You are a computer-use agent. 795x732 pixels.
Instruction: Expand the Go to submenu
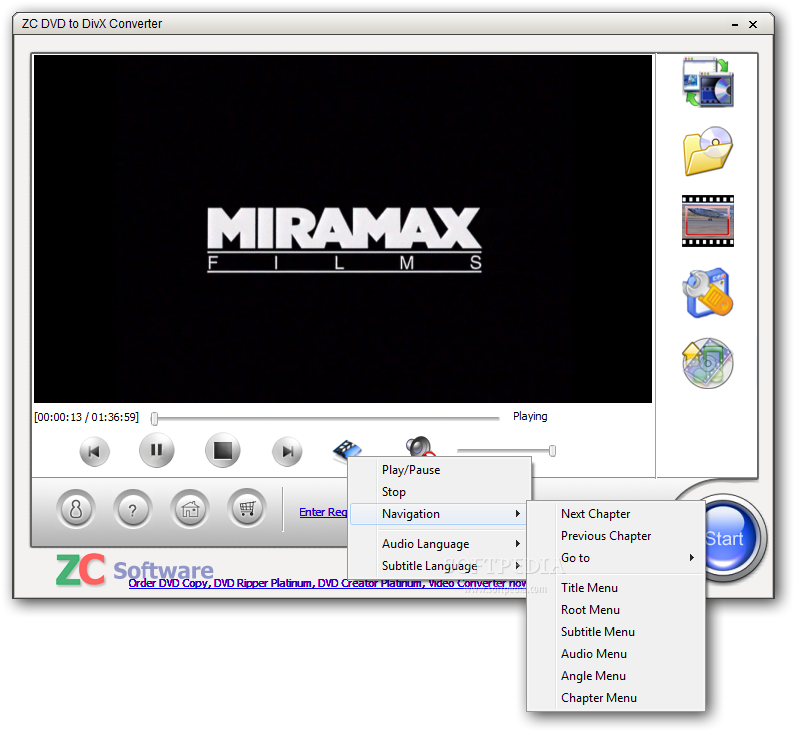coord(616,558)
